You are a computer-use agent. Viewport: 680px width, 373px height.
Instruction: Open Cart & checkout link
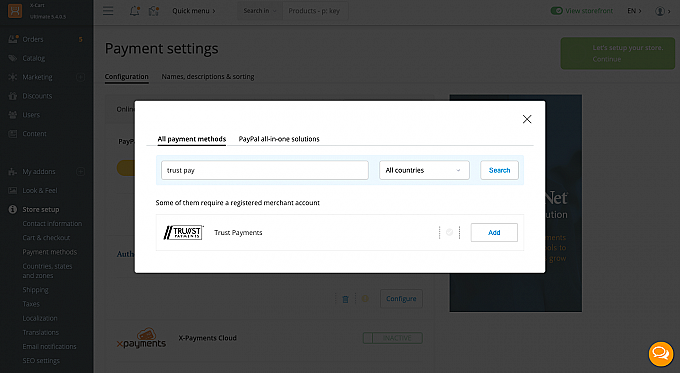click(46, 238)
